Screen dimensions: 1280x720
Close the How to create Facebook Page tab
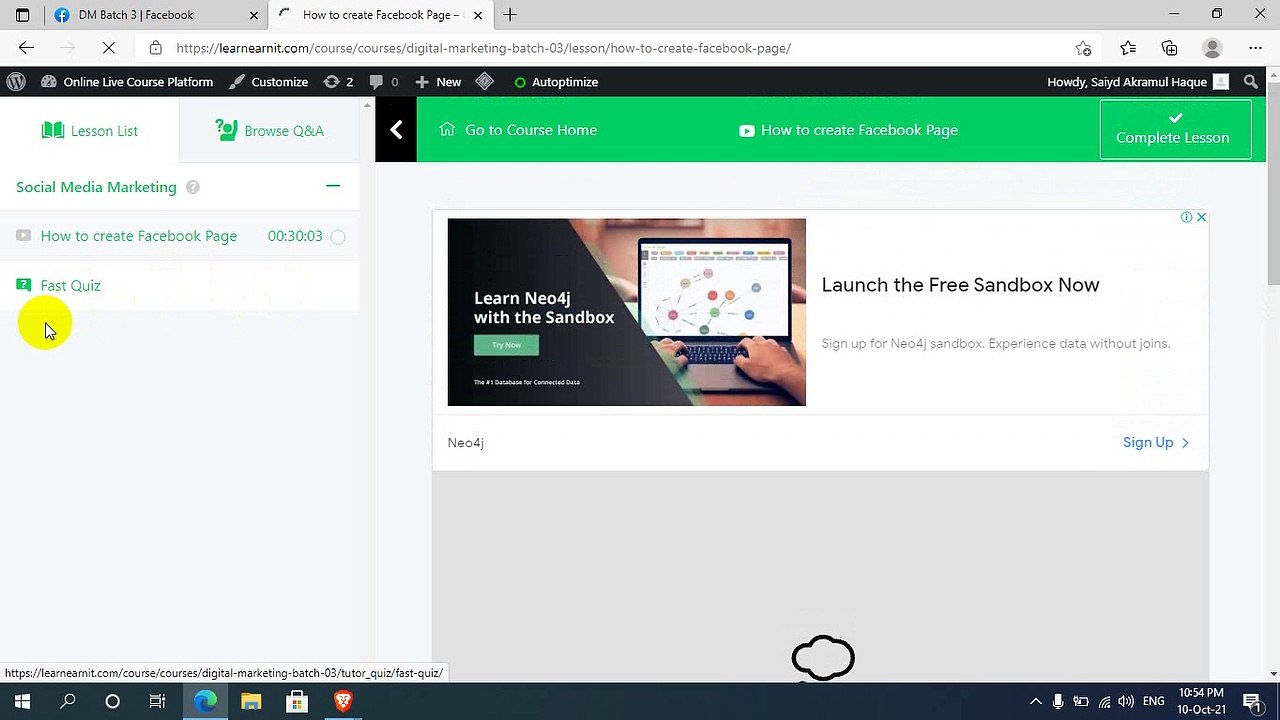point(478,15)
